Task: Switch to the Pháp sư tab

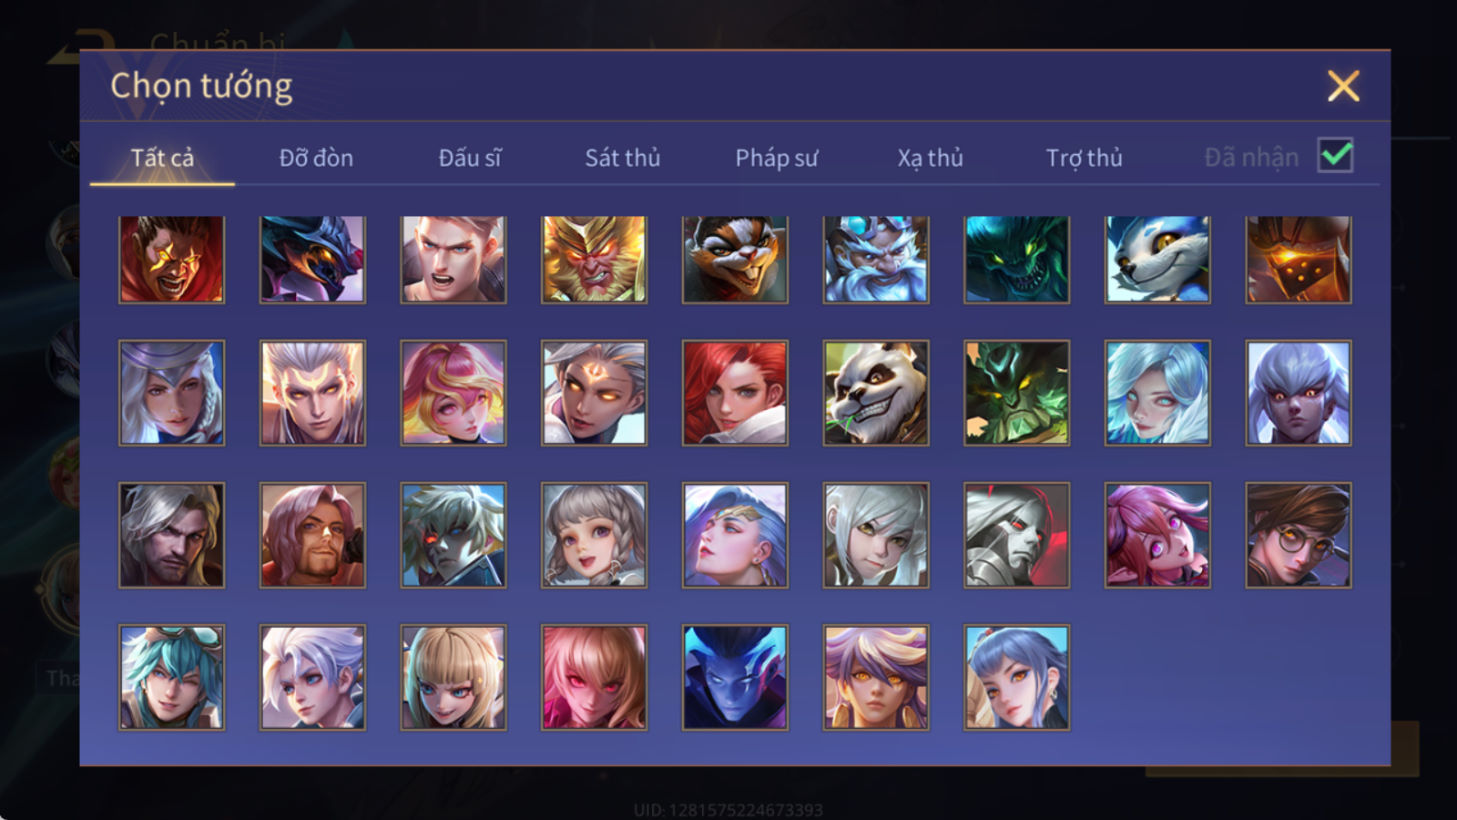Action: 776,158
